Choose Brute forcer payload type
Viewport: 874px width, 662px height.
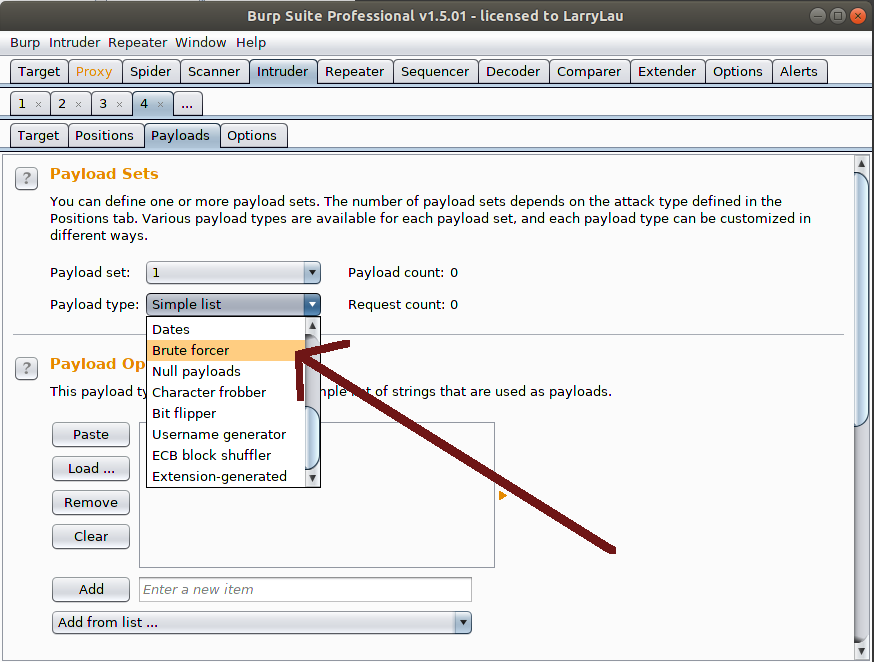click(226, 351)
